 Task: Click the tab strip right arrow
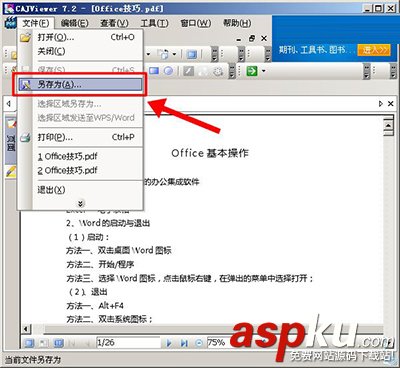point(381,104)
